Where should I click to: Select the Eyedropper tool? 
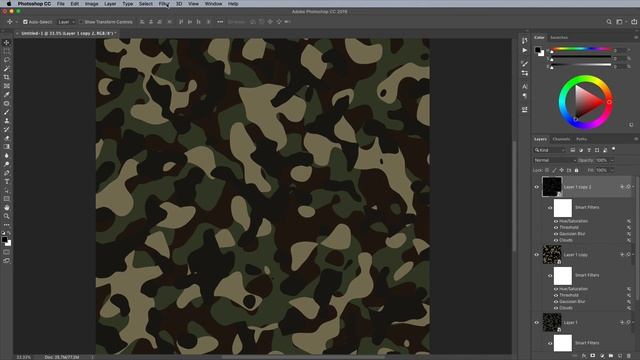[7, 95]
